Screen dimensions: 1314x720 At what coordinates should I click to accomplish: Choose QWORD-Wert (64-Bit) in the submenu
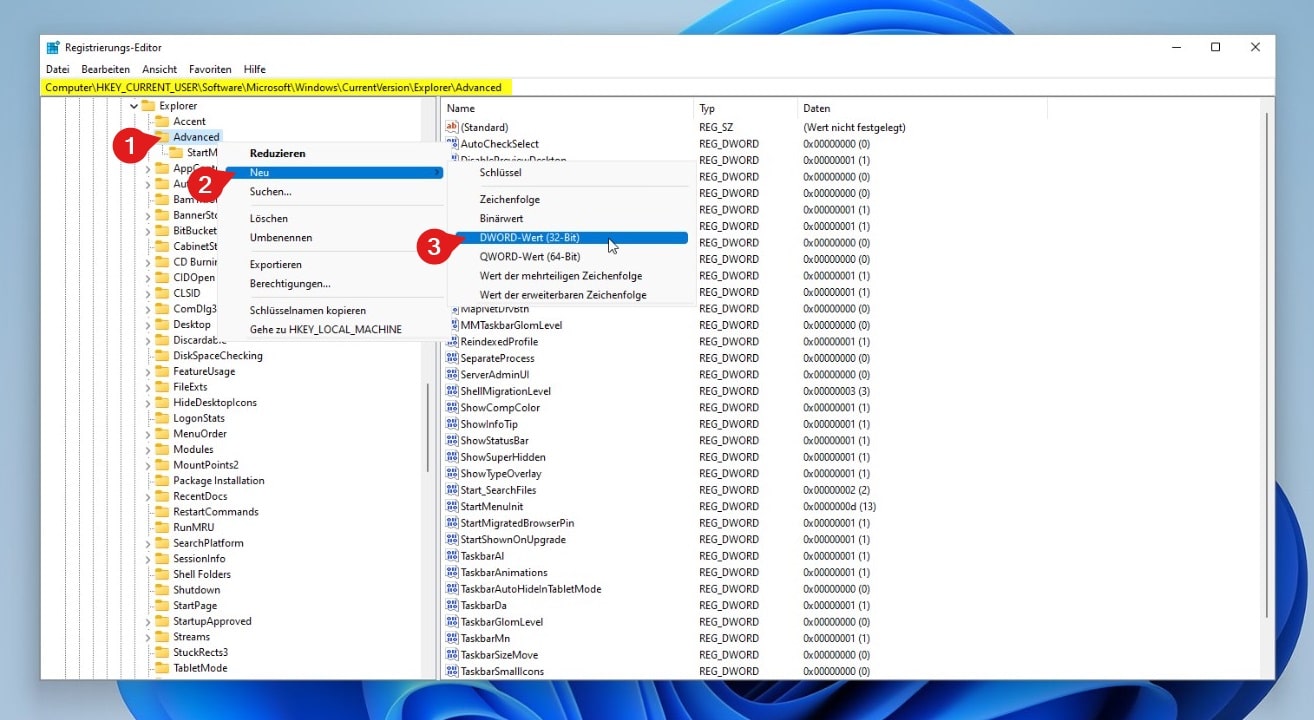coord(529,257)
